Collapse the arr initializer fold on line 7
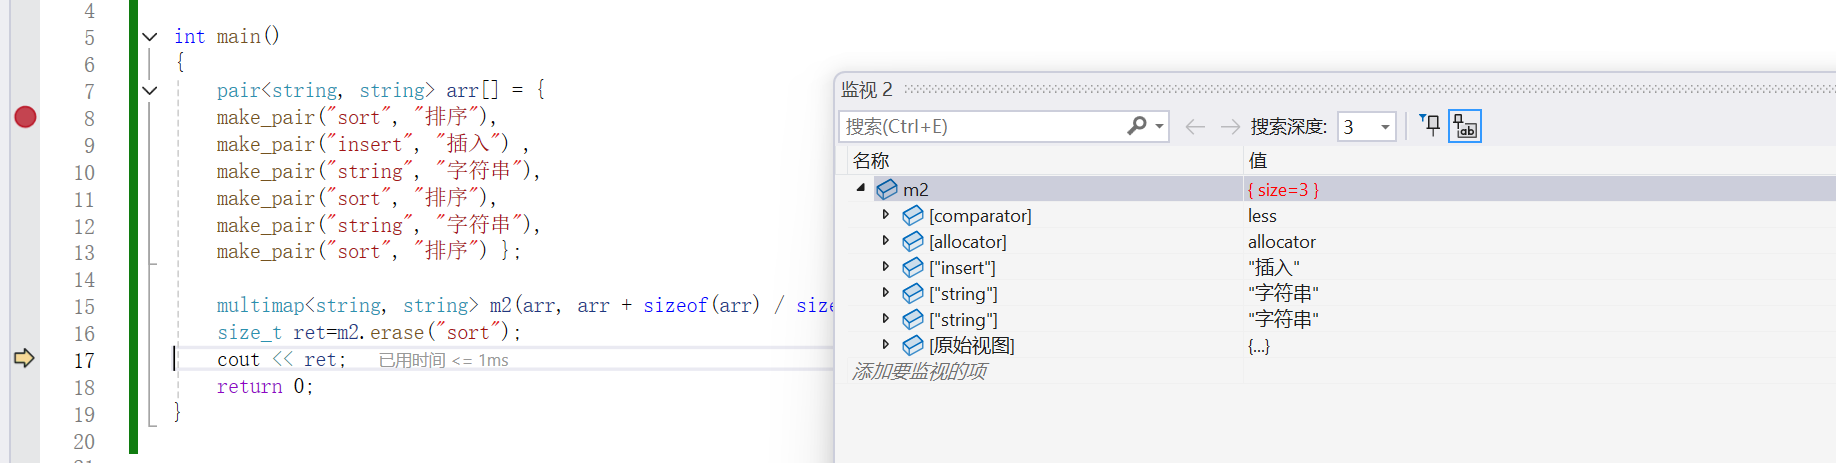 pos(150,90)
